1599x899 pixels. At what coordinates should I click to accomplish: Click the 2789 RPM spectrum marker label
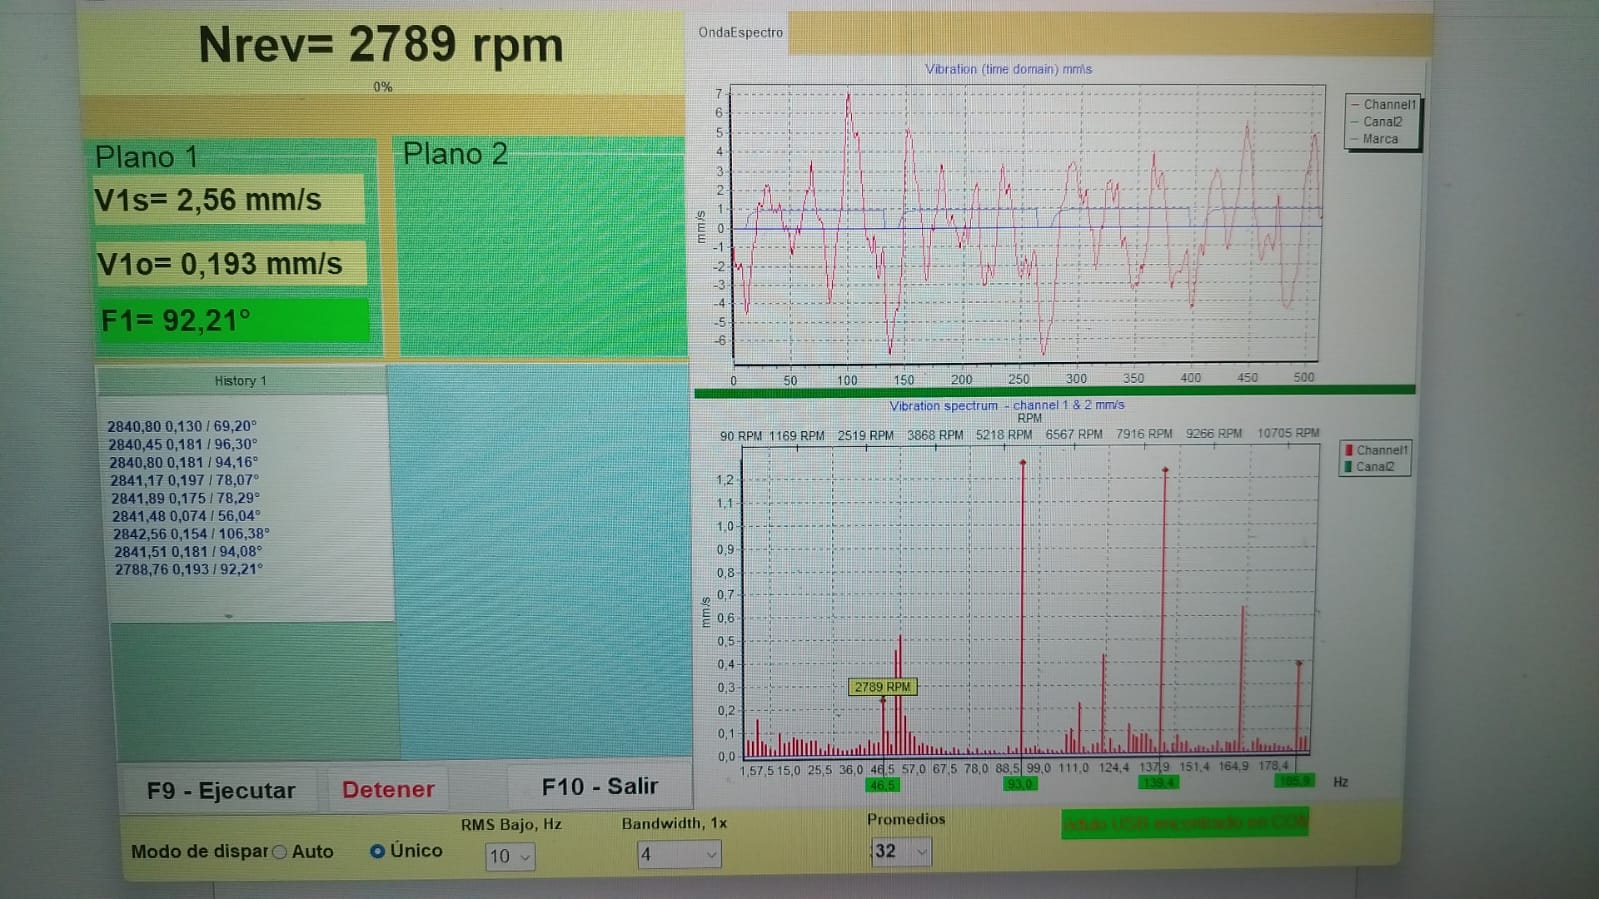pos(882,687)
